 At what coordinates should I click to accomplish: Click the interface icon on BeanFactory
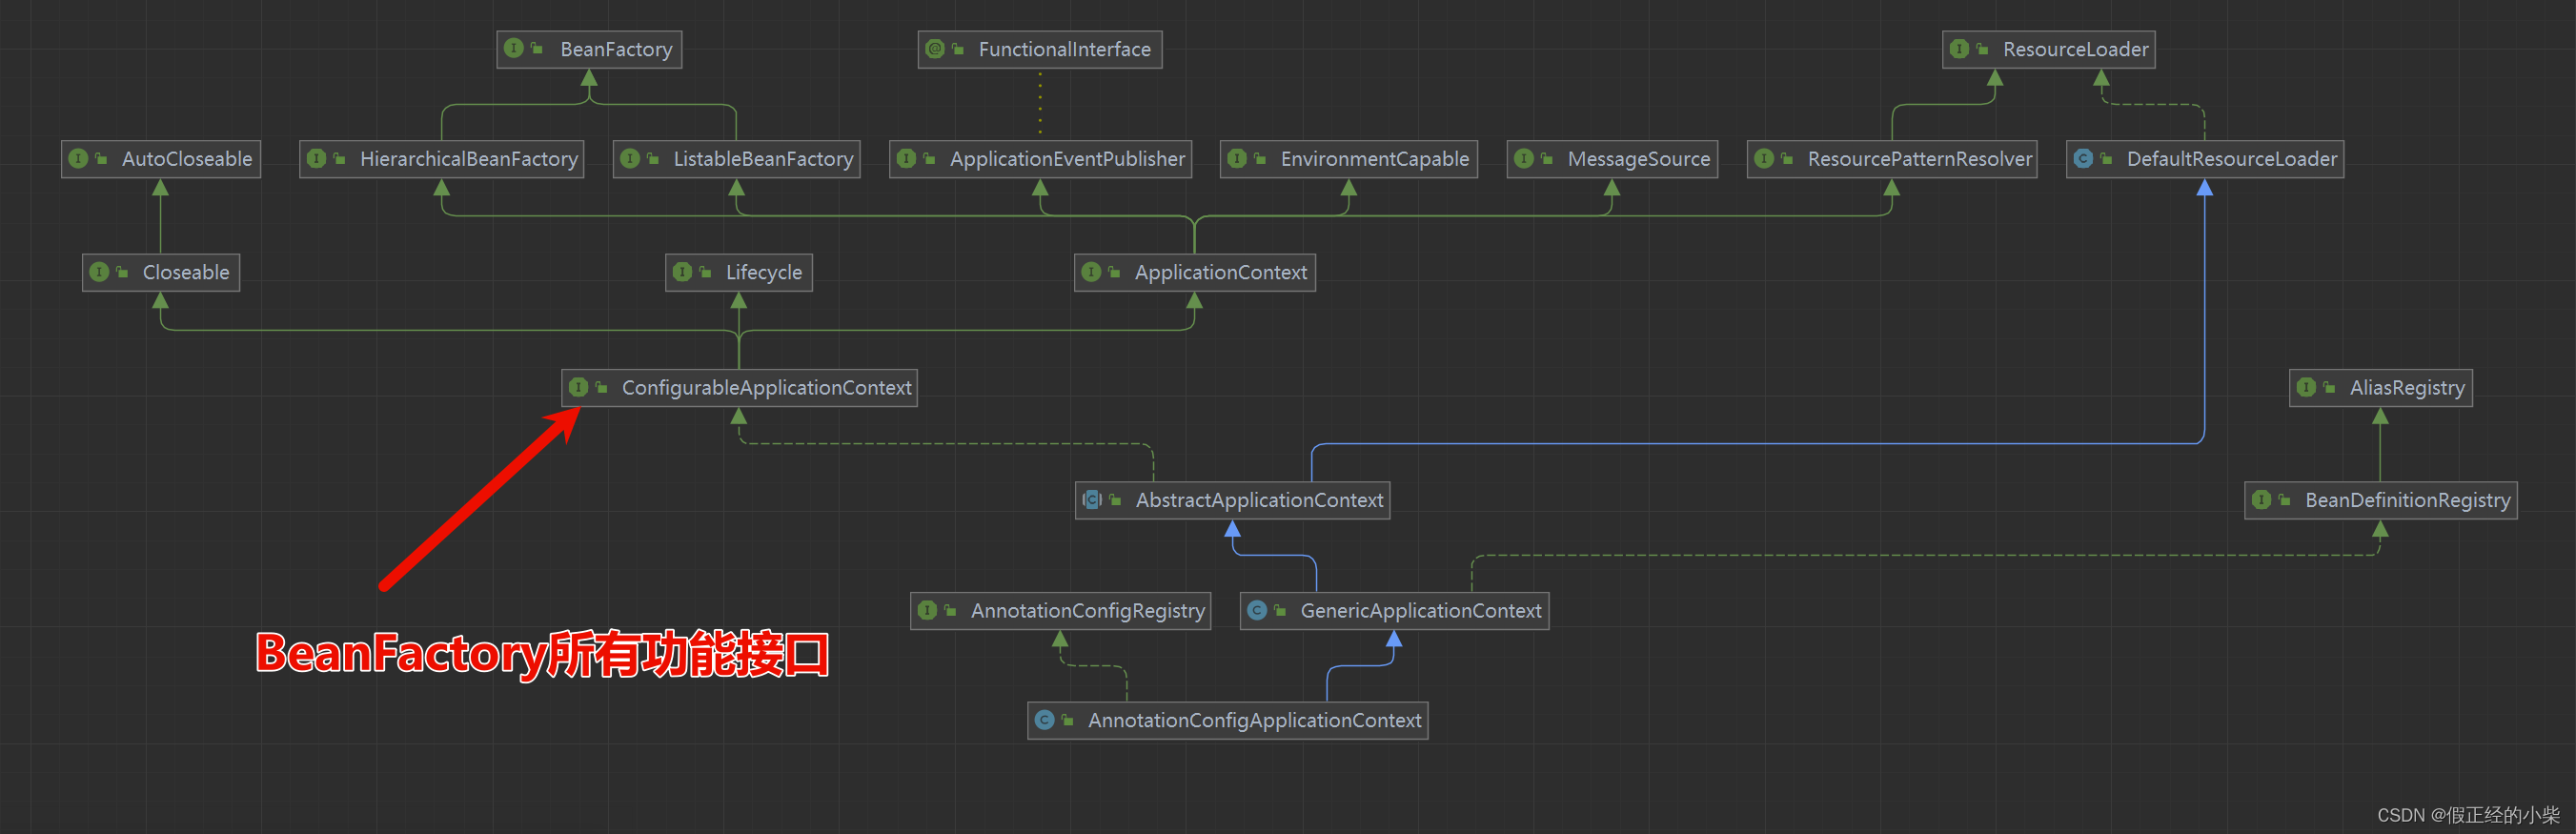(x=513, y=48)
